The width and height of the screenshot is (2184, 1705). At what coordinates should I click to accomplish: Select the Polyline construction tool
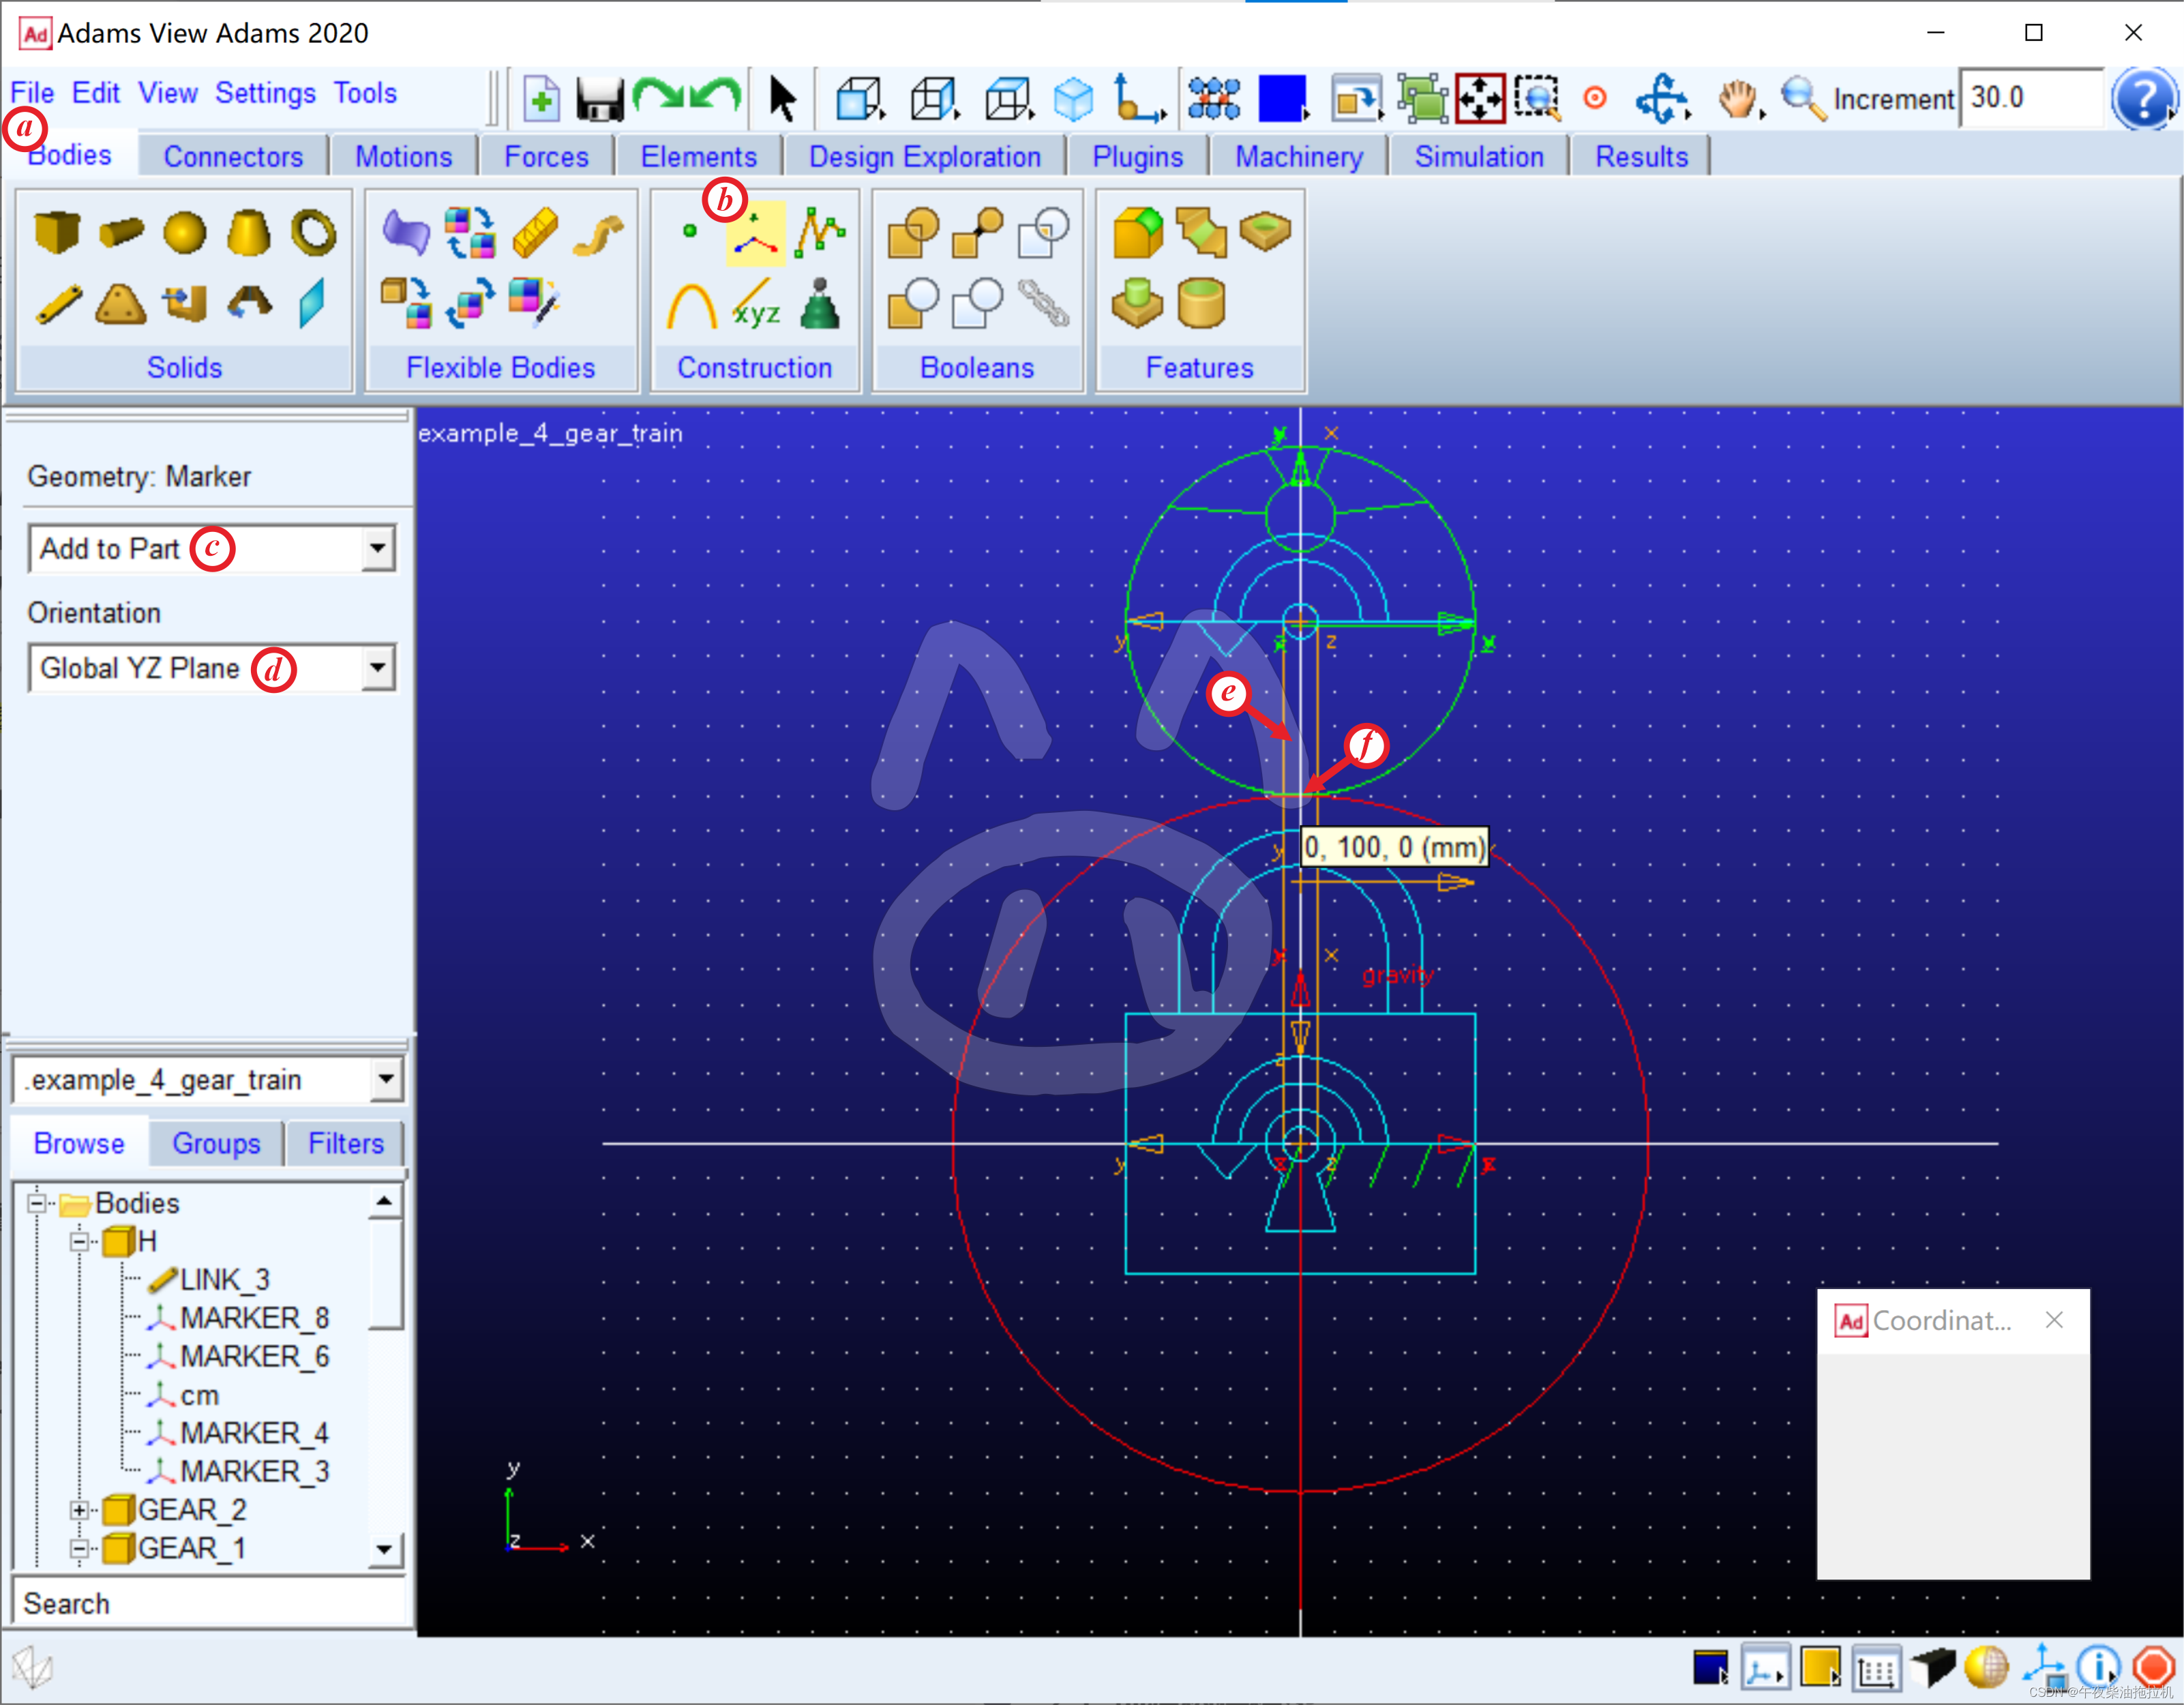coord(820,232)
